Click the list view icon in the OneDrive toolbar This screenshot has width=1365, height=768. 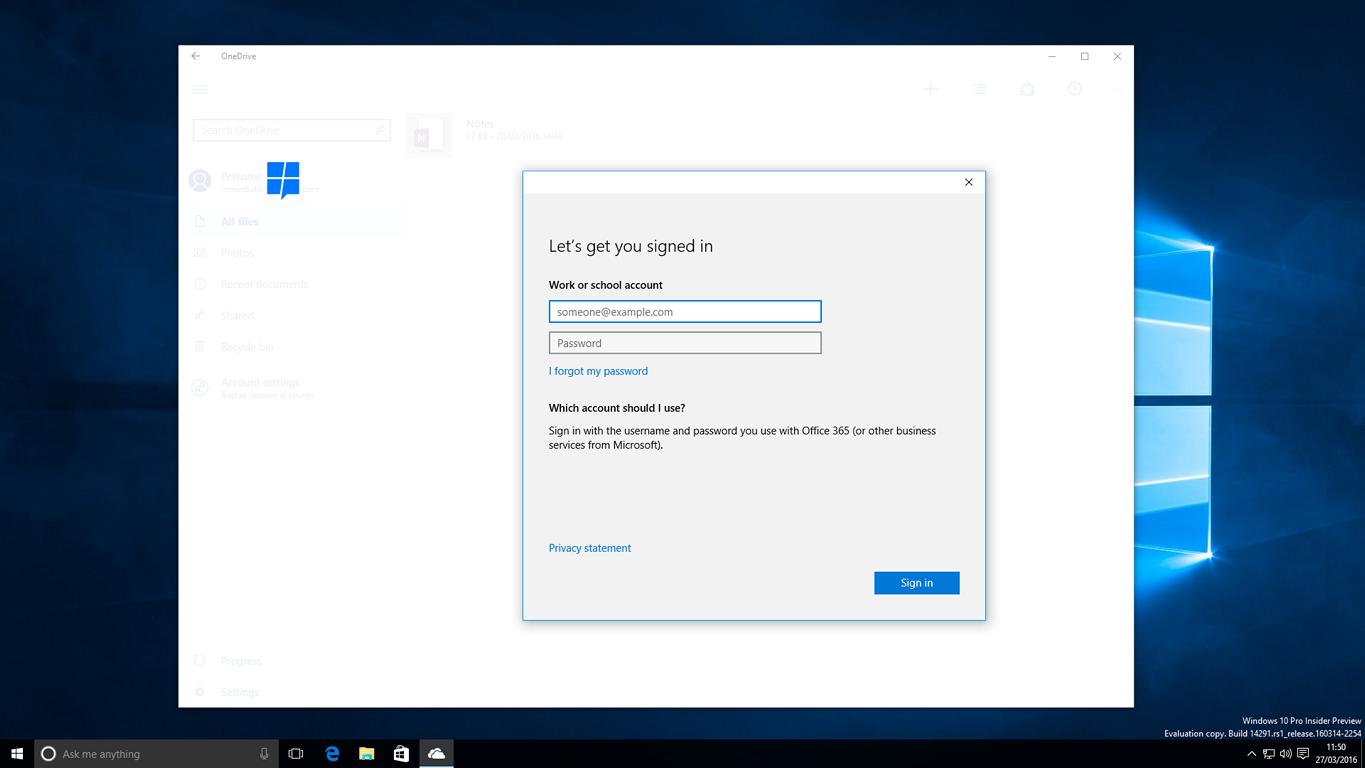(979, 89)
